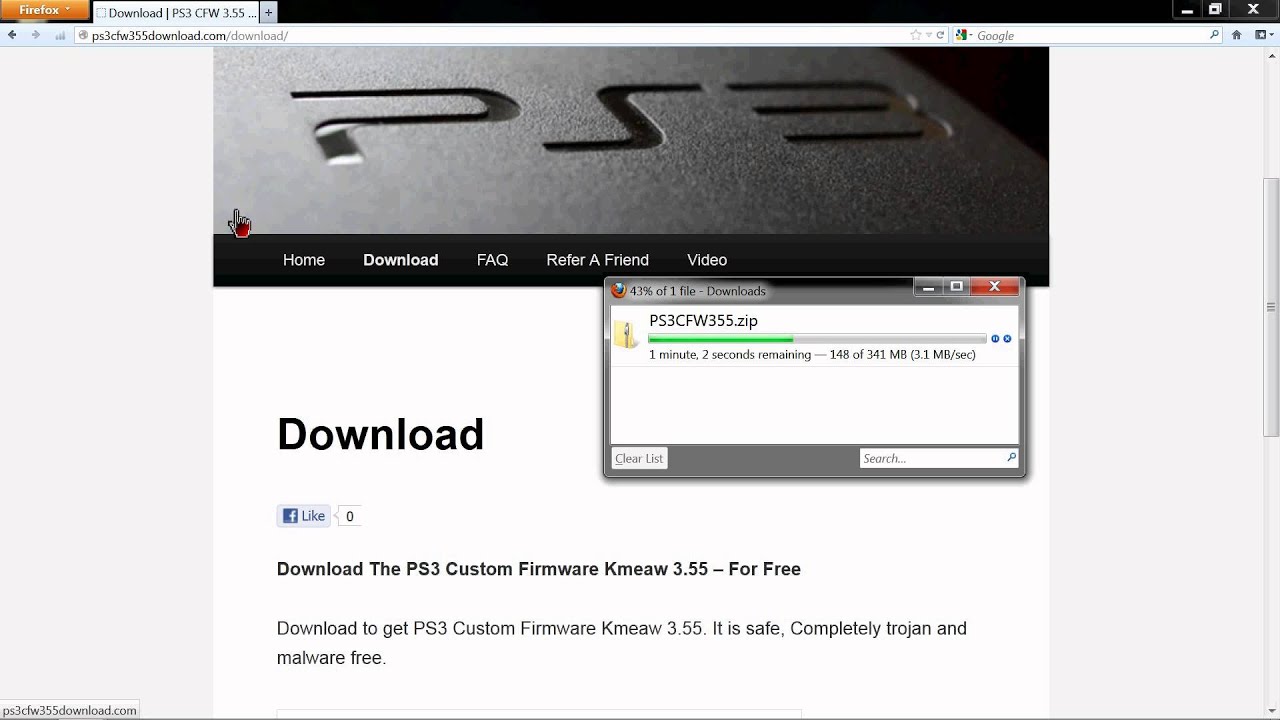Go forward with the forward arrow

click(x=35, y=35)
